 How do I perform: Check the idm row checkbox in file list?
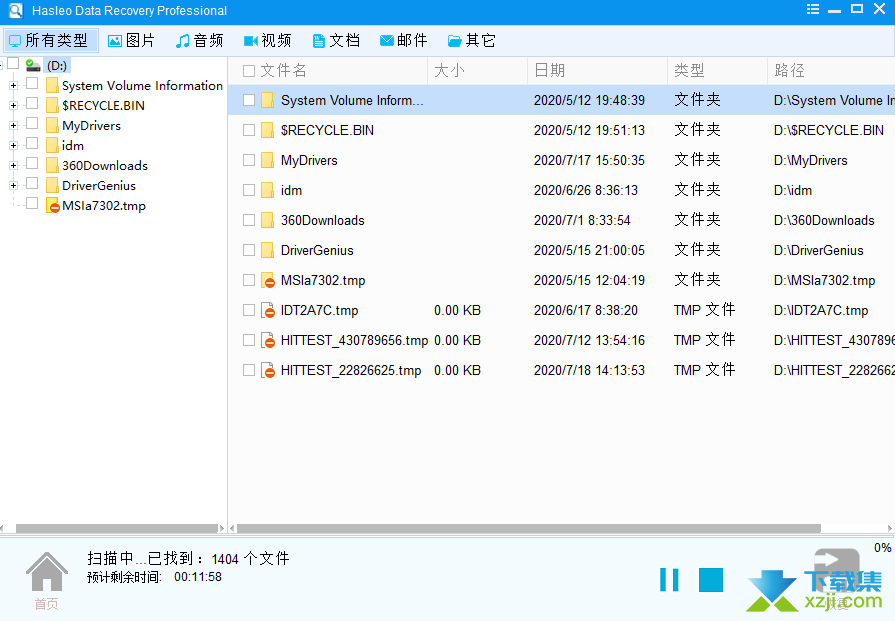click(x=249, y=190)
